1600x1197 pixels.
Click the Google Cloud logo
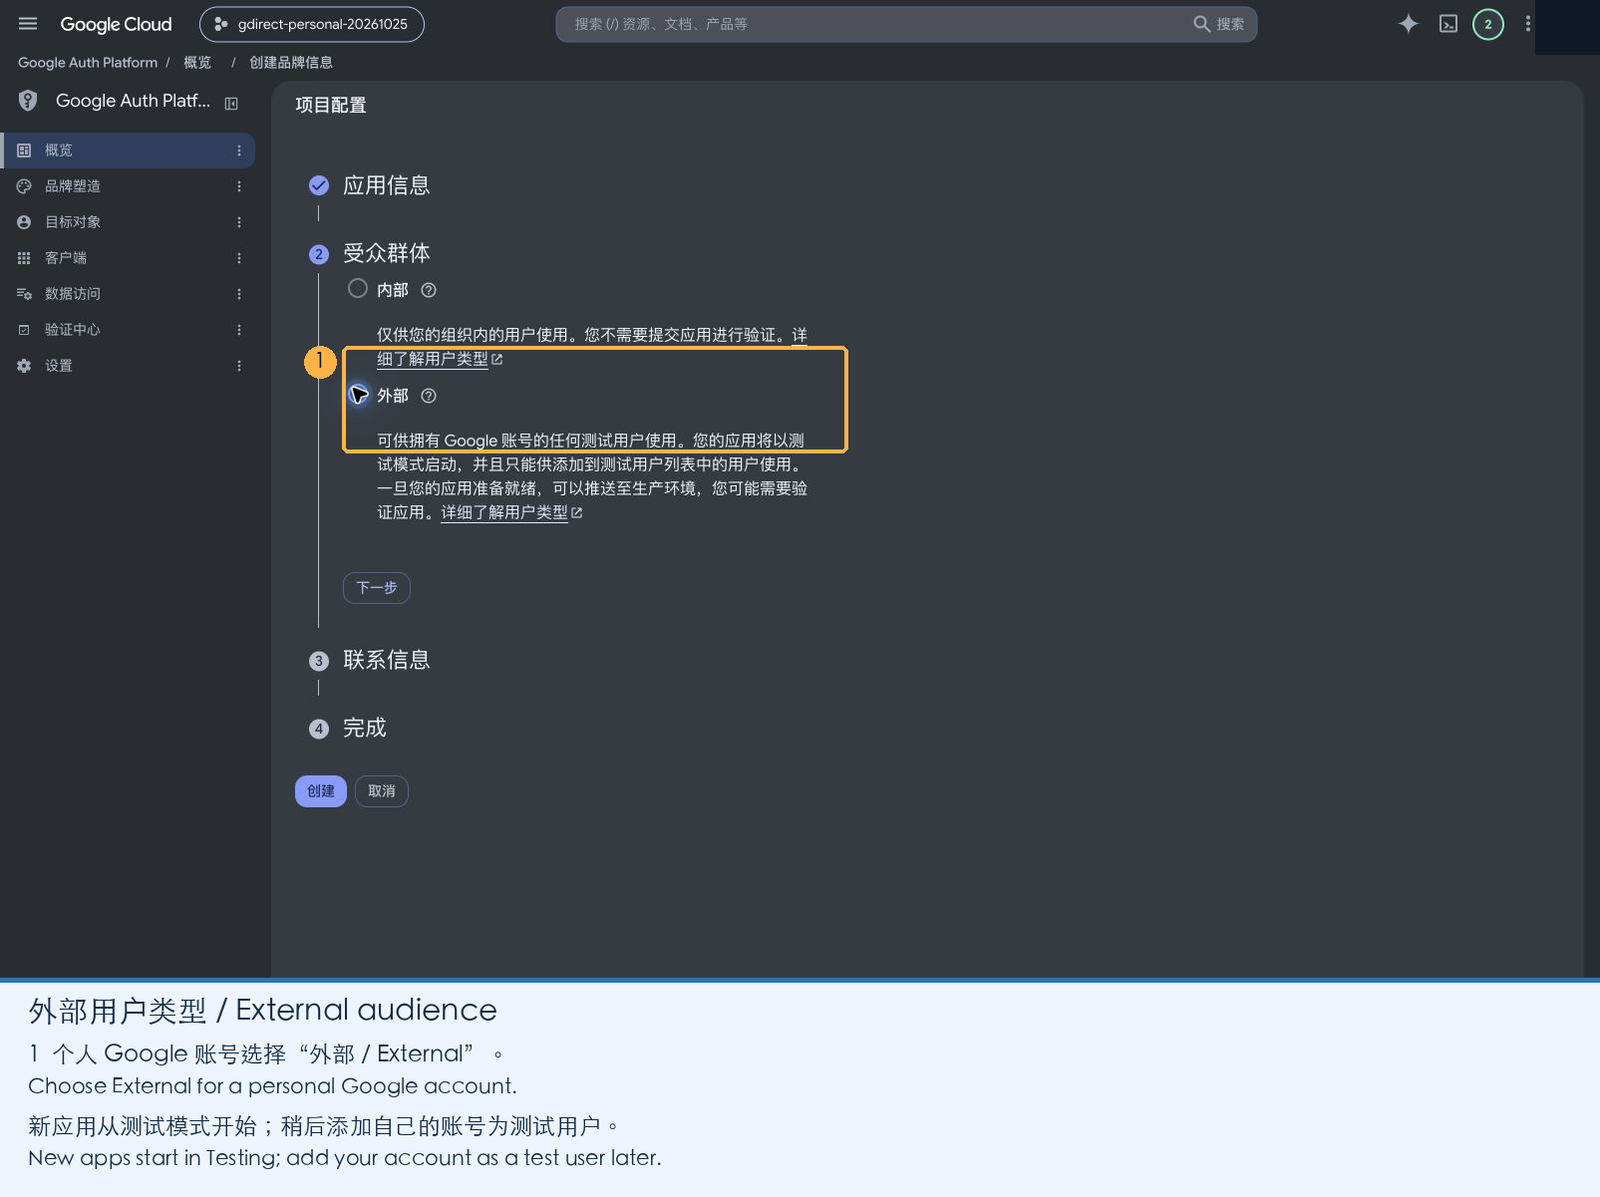click(x=116, y=24)
